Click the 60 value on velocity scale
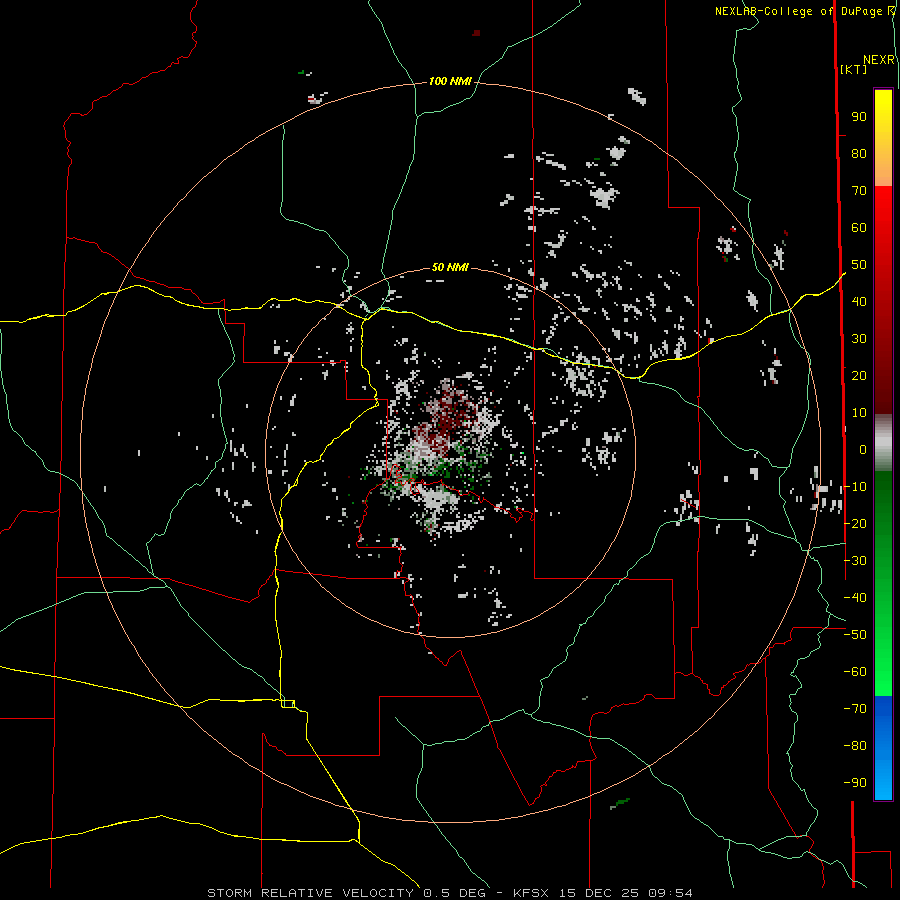Screen dimensions: 900x900 click(859, 227)
